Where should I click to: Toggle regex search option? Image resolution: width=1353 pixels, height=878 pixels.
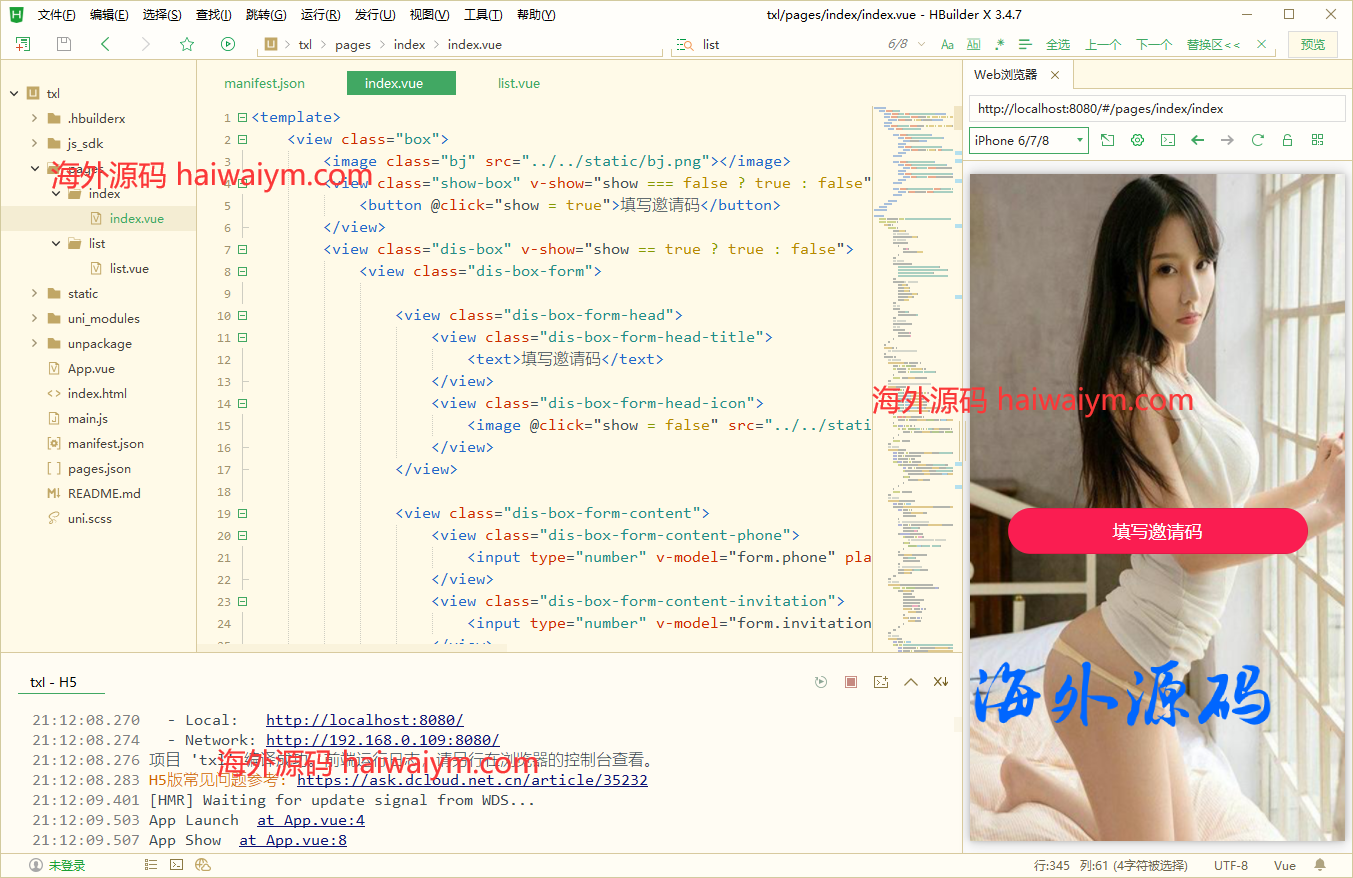pyautogui.click(x=999, y=45)
